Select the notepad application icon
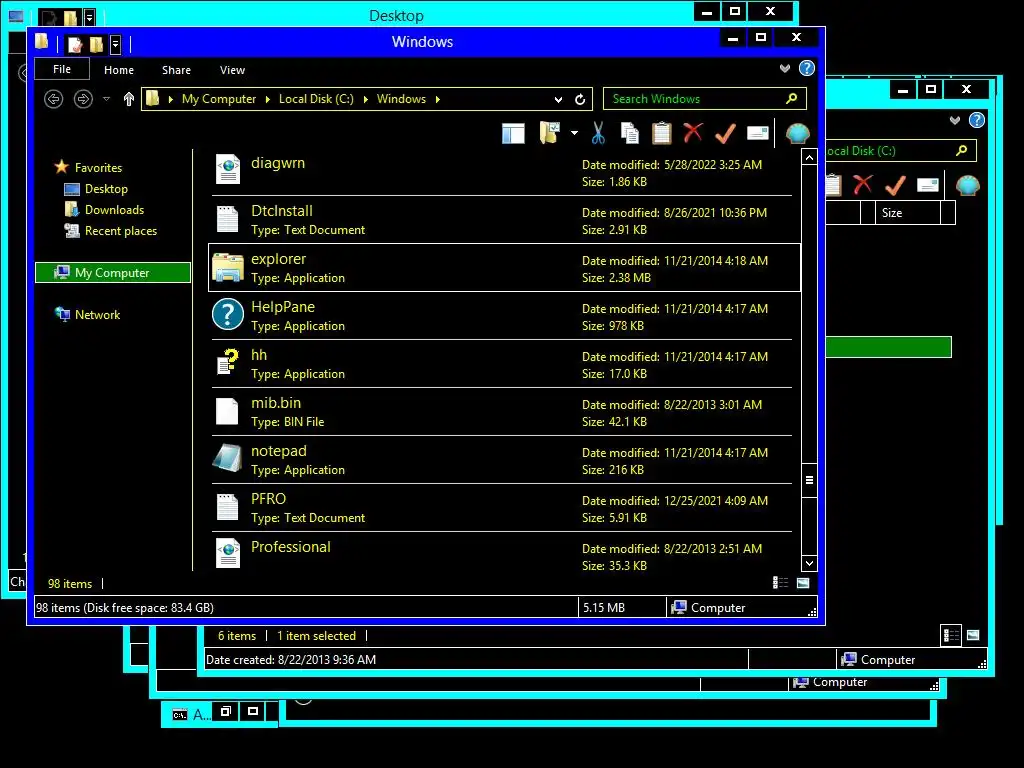The width and height of the screenshot is (1024, 768). pos(228,458)
